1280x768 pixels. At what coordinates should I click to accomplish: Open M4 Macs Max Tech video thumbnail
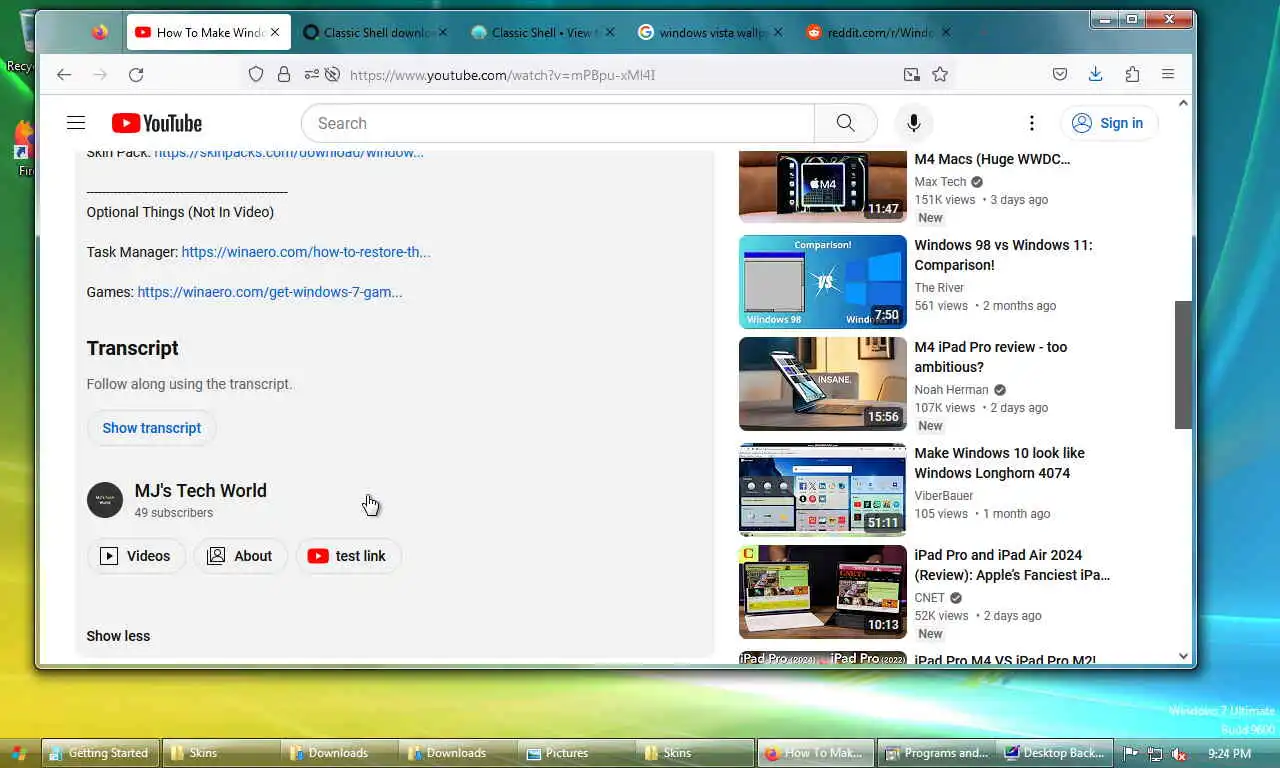coord(823,186)
